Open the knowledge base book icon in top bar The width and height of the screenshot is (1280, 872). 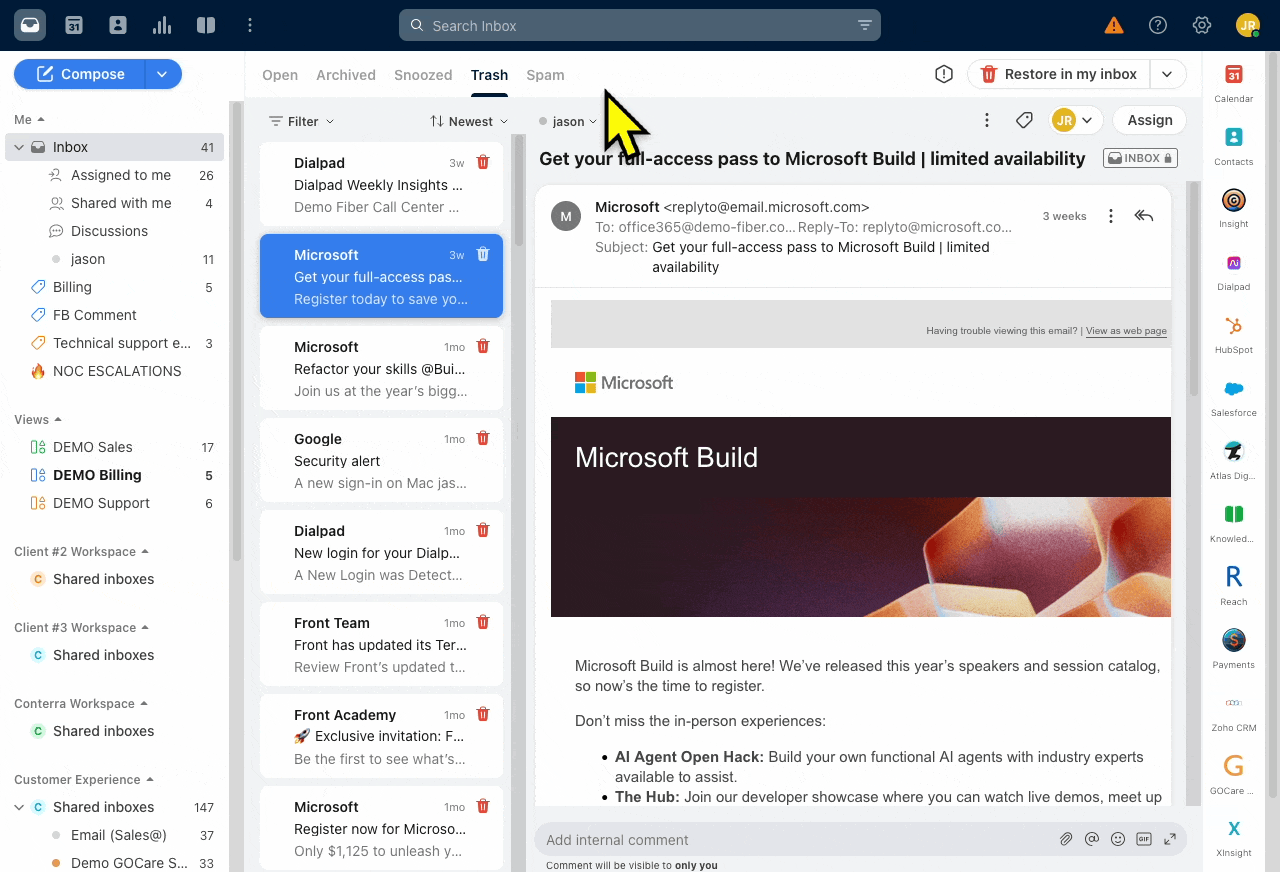(x=206, y=25)
